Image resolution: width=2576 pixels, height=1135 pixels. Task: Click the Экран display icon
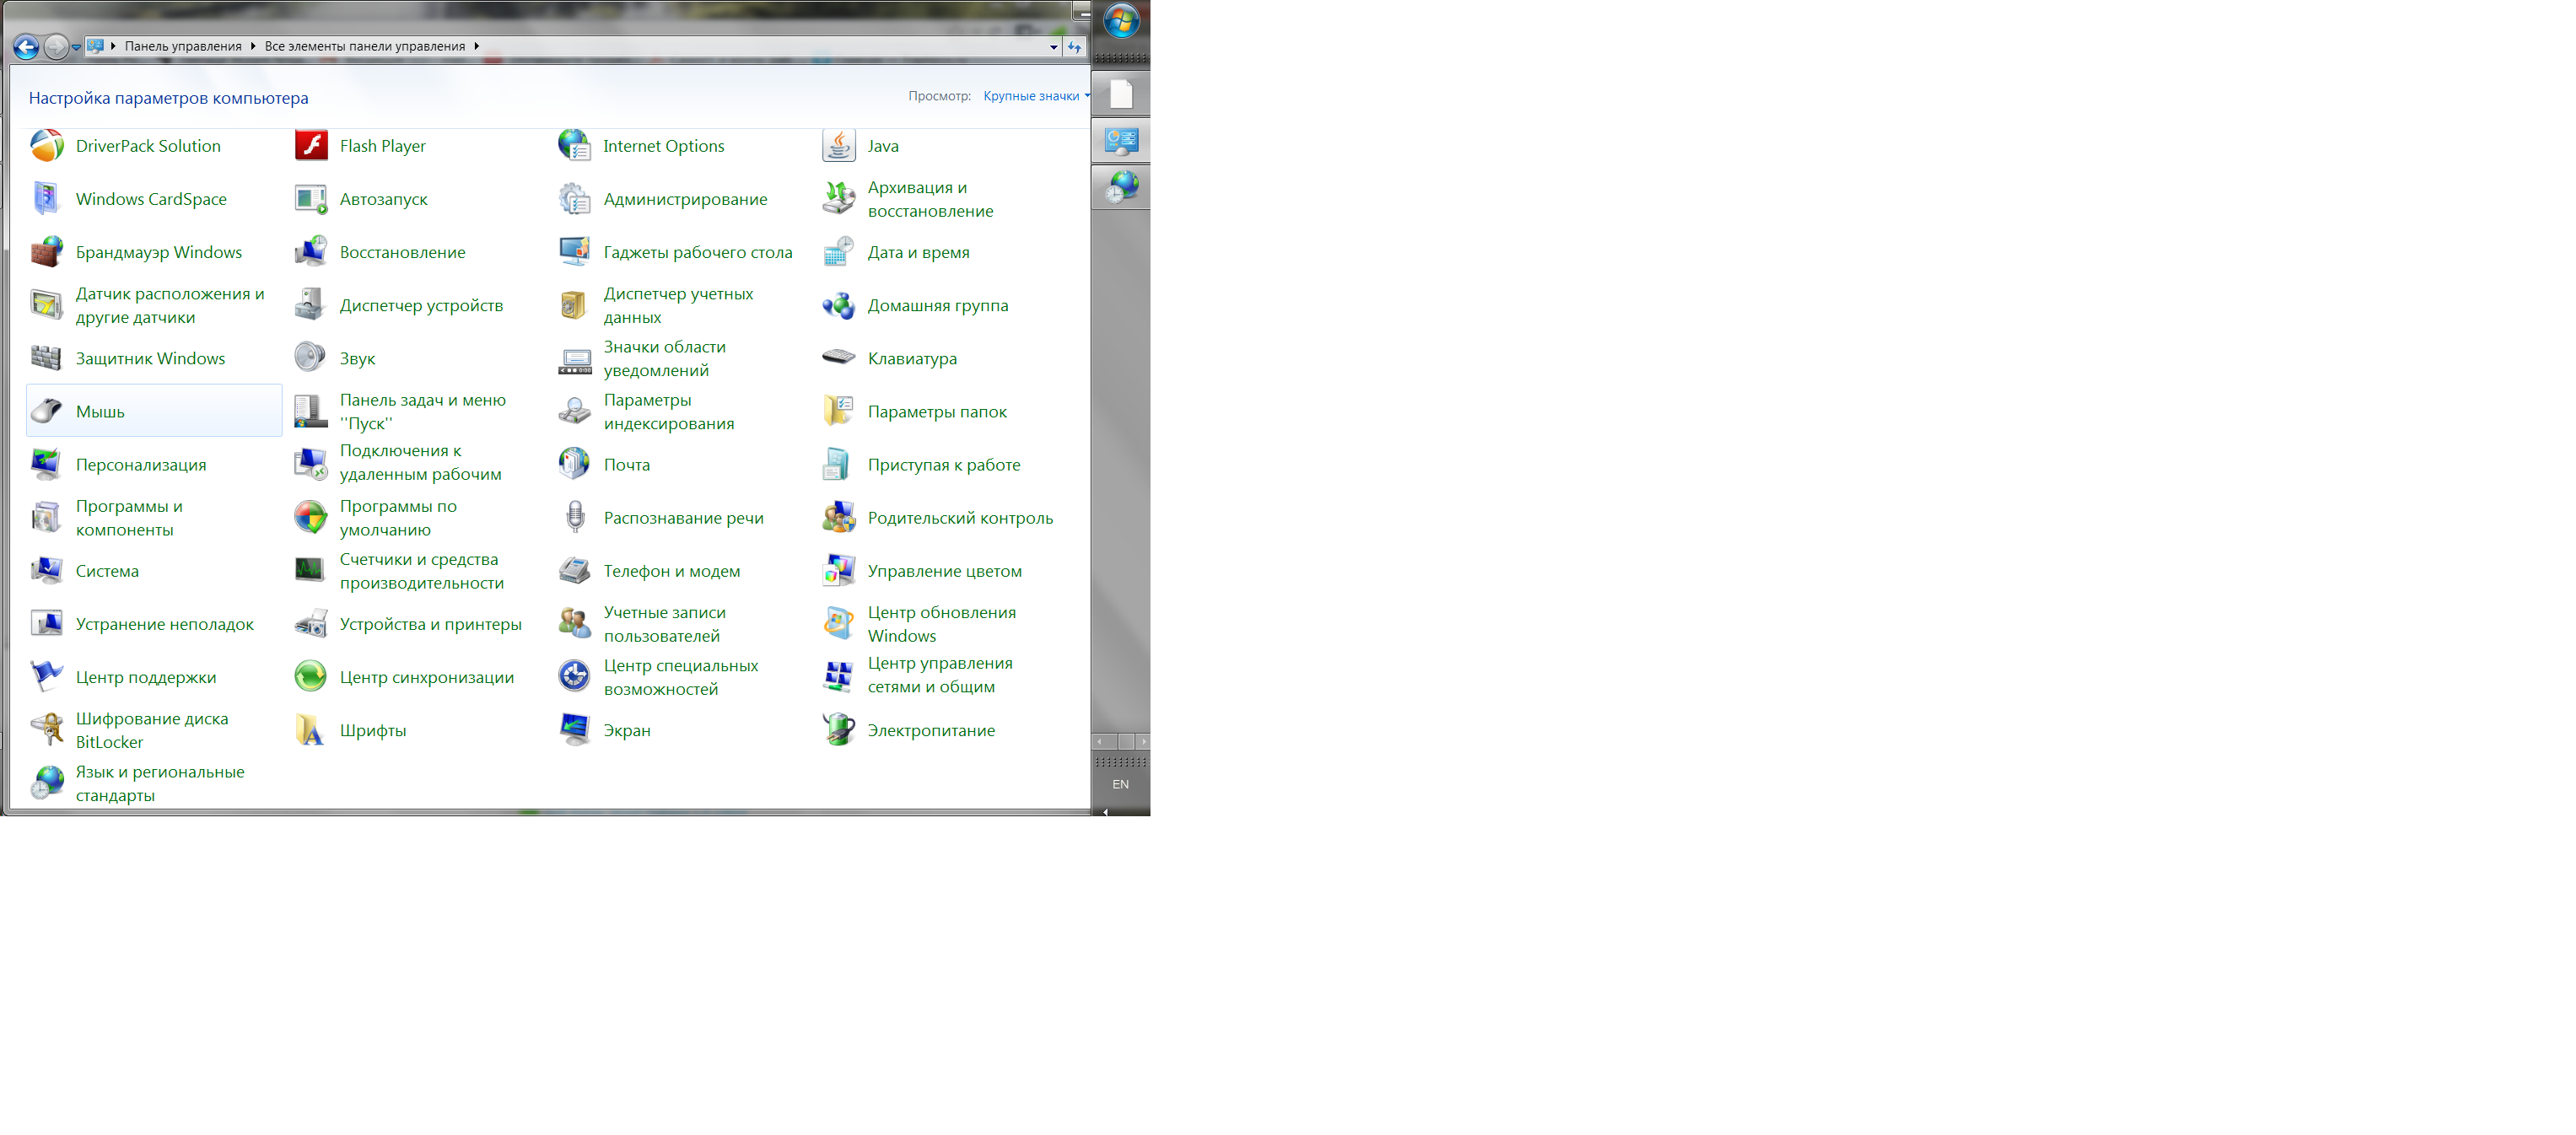coord(575,730)
